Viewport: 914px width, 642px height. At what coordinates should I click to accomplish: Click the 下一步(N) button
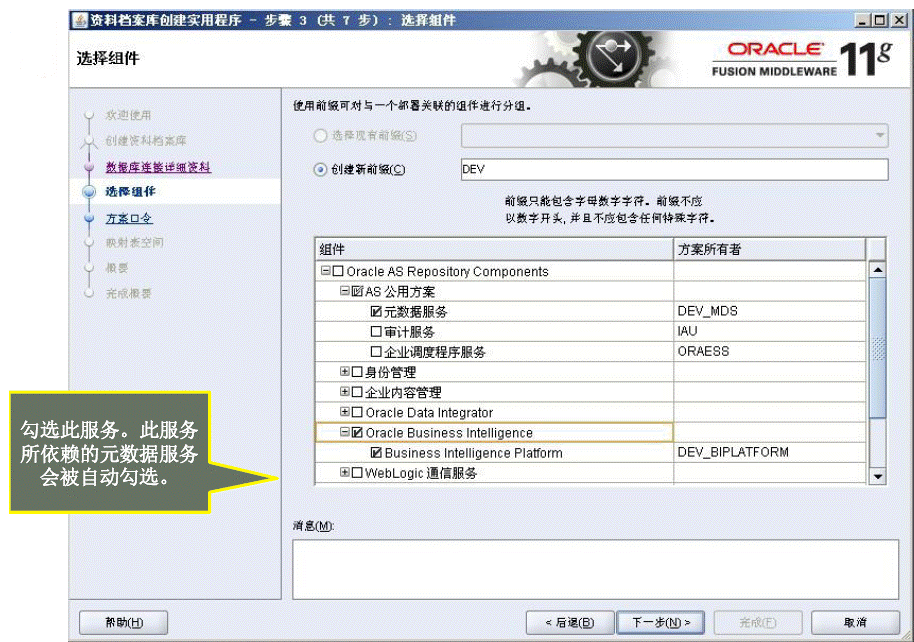(x=660, y=623)
